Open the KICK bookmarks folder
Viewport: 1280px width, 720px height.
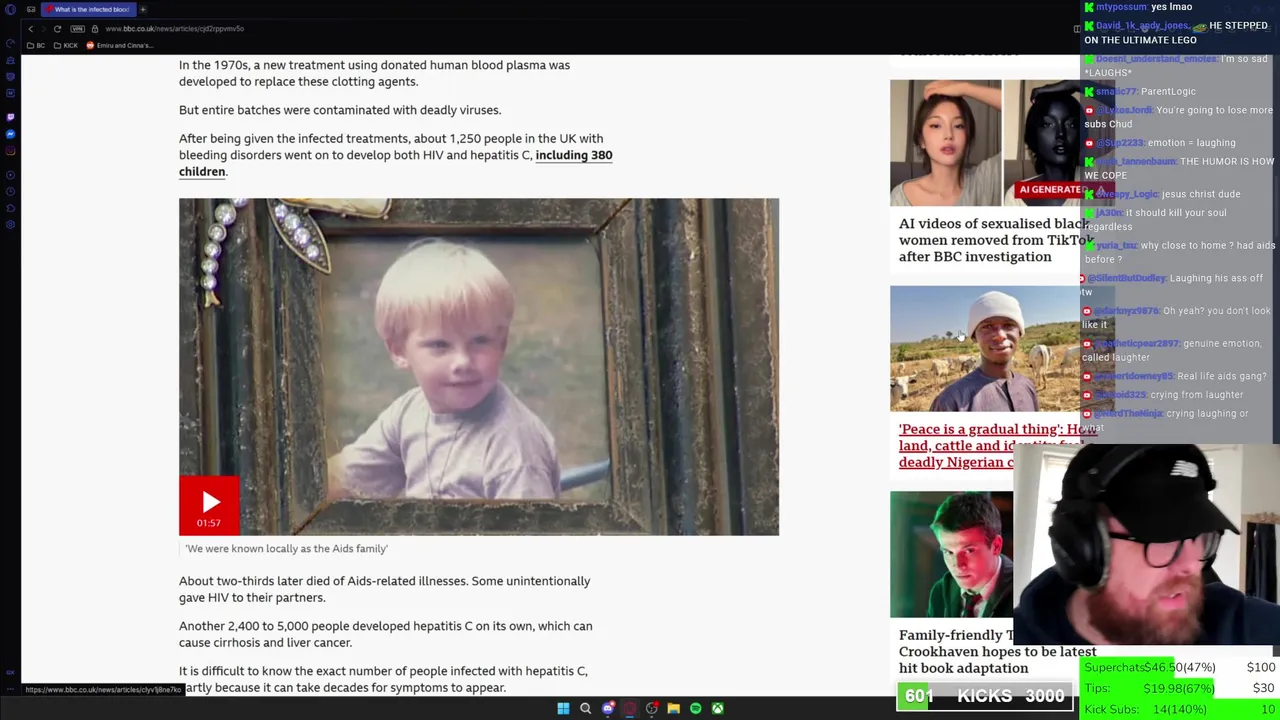coord(66,45)
